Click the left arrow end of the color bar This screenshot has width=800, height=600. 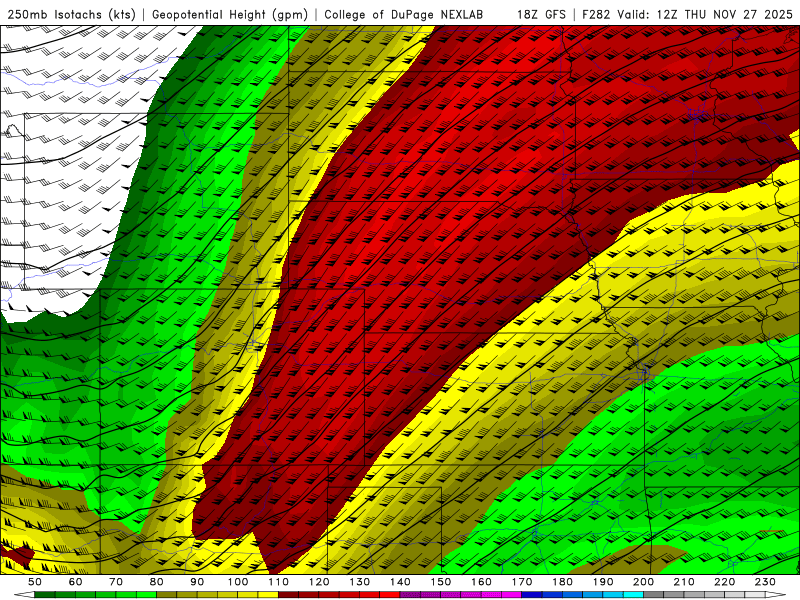(x=23, y=595)
